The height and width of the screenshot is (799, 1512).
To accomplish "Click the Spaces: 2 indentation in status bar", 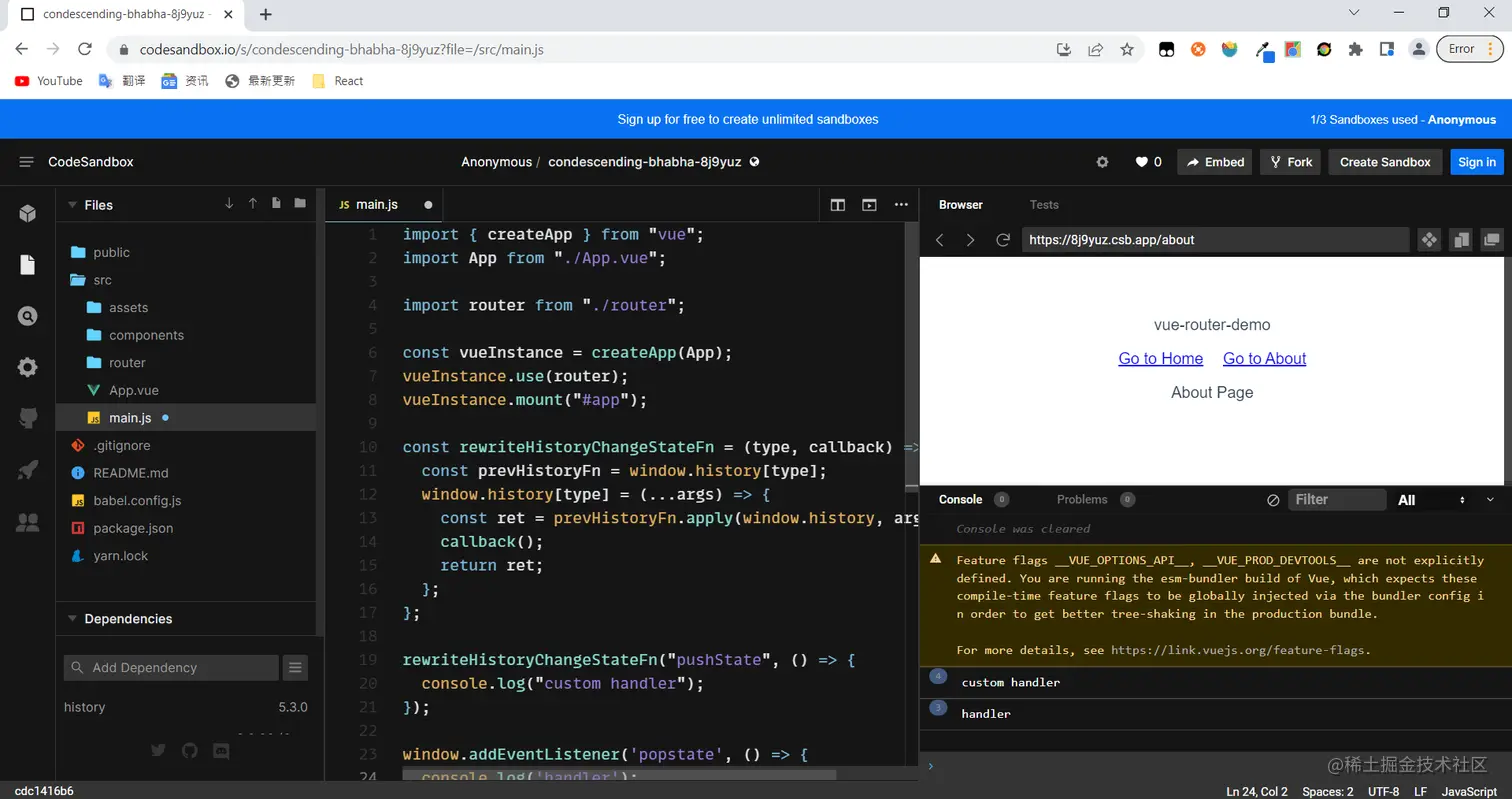I will coord(1327,791).
